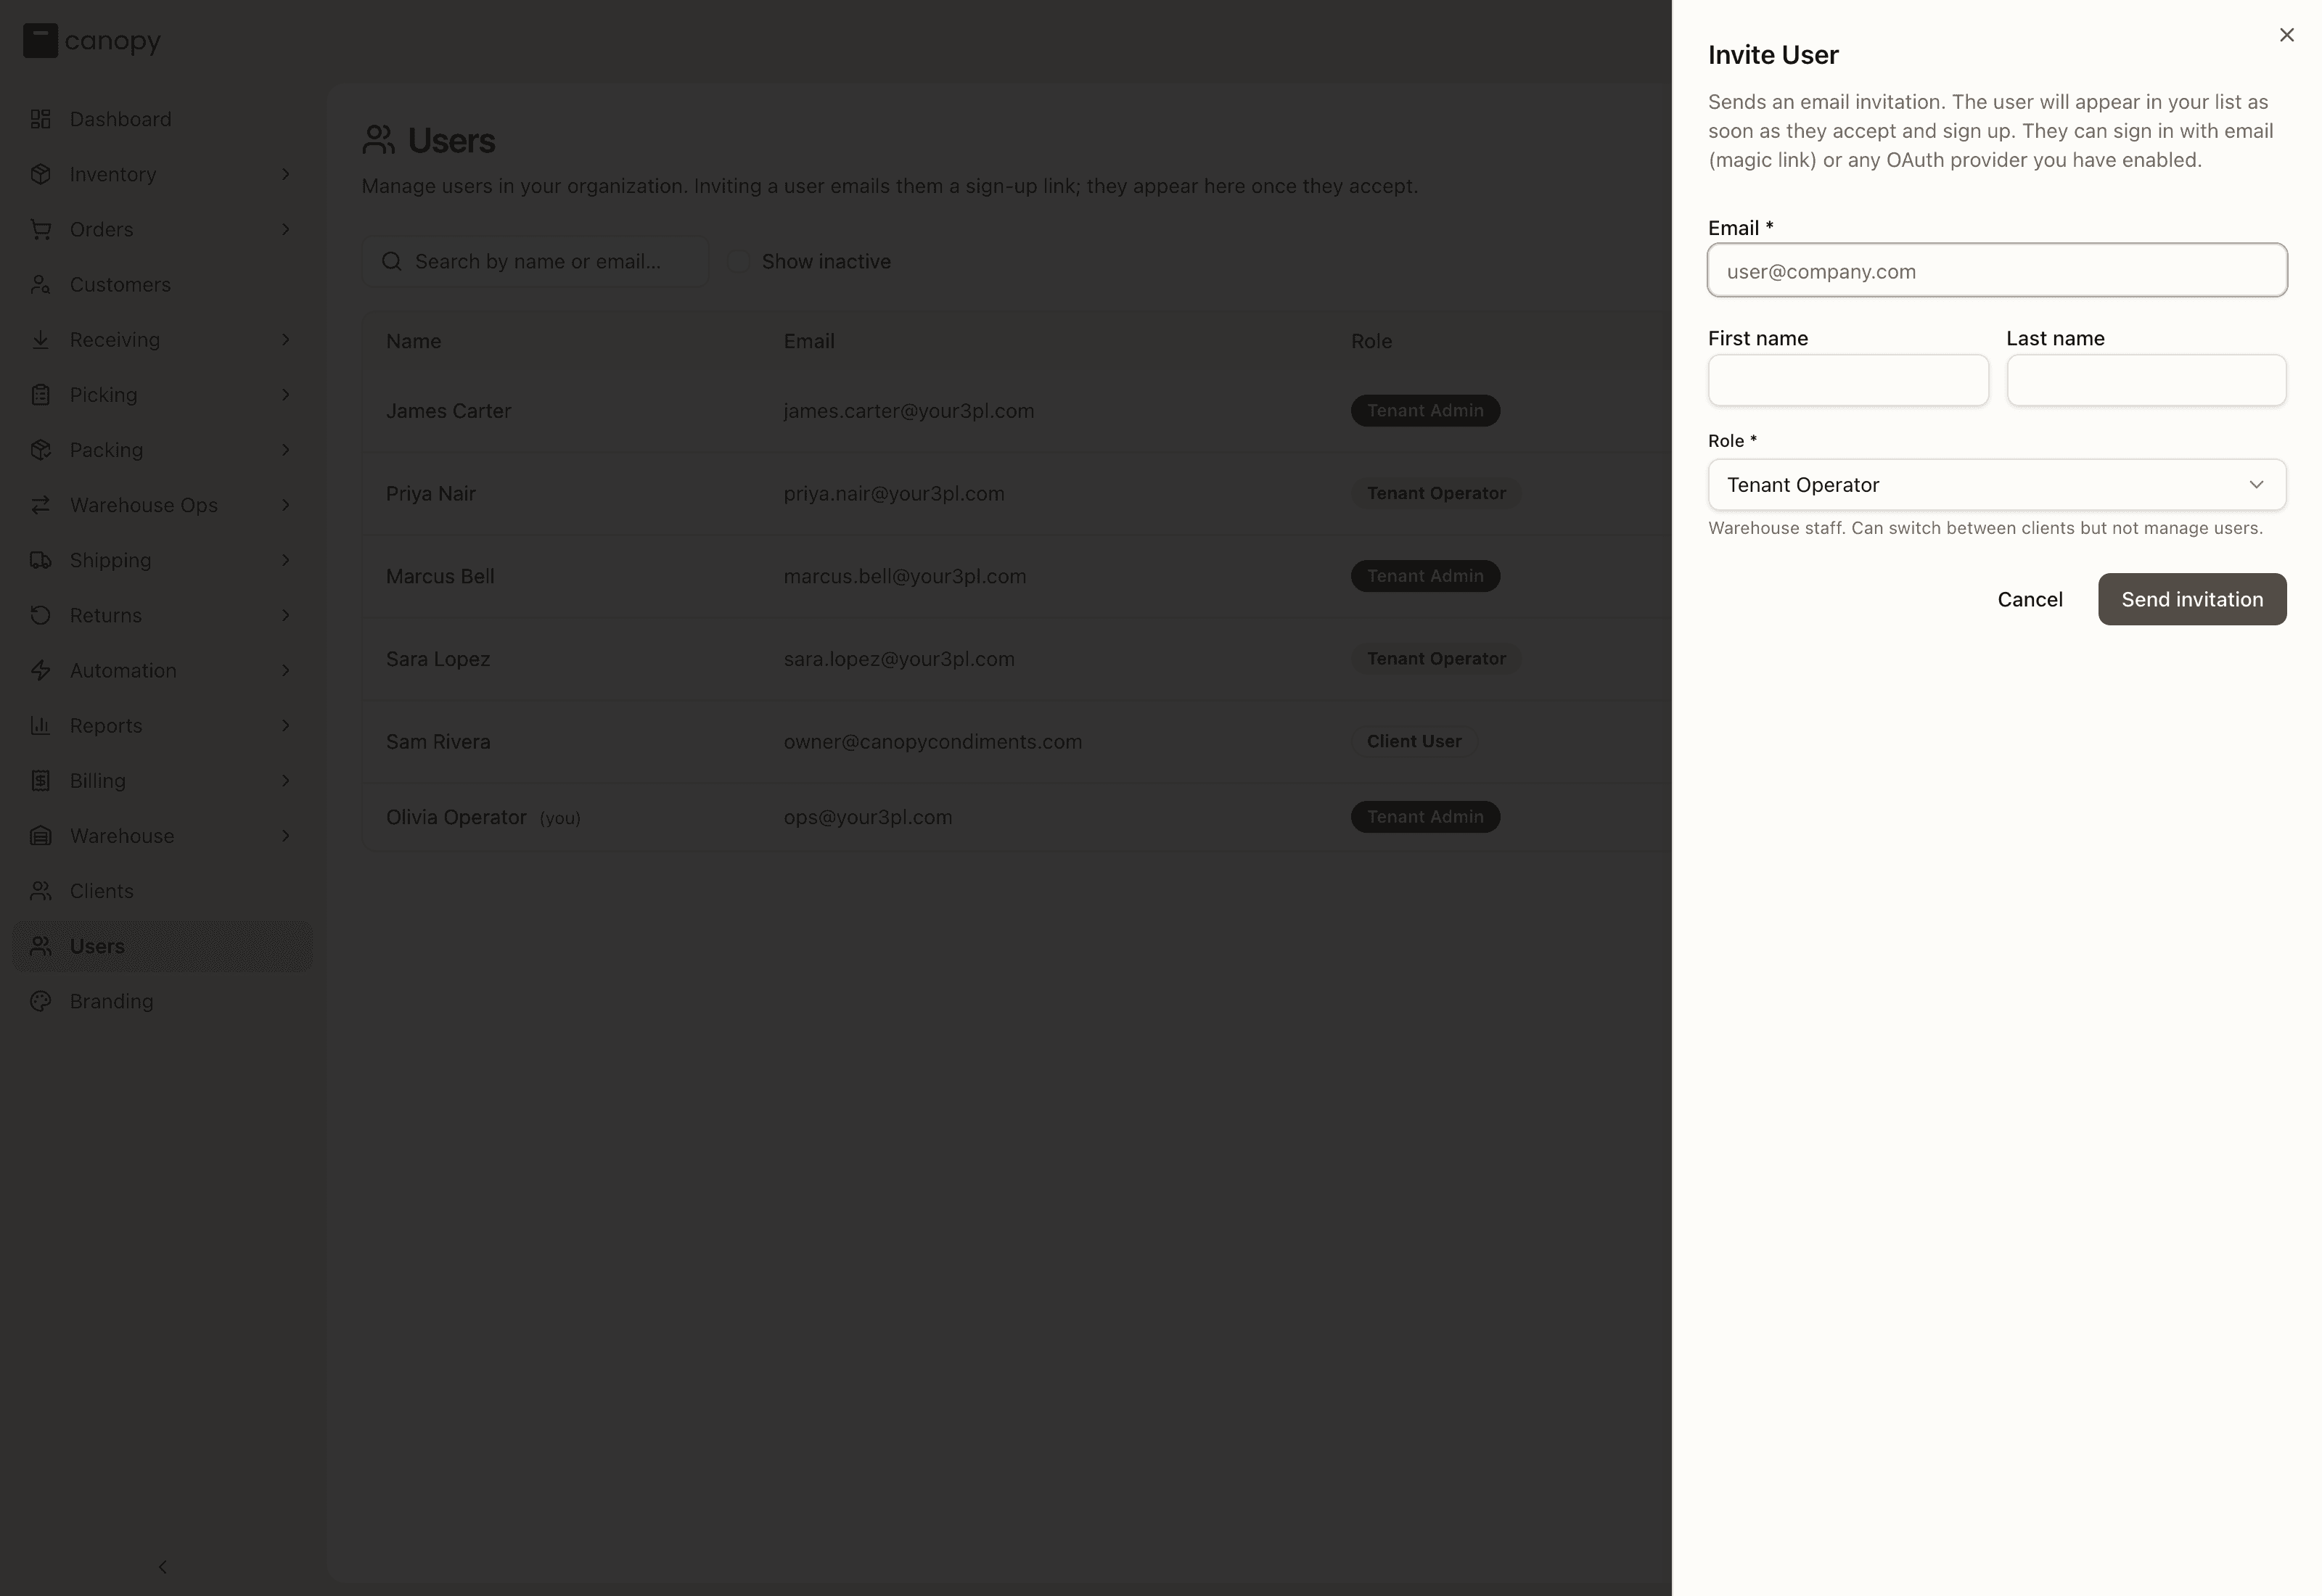Expand the Receiving submenu chevron
The image size is (2322, 1596).
(x=286, y=340)
